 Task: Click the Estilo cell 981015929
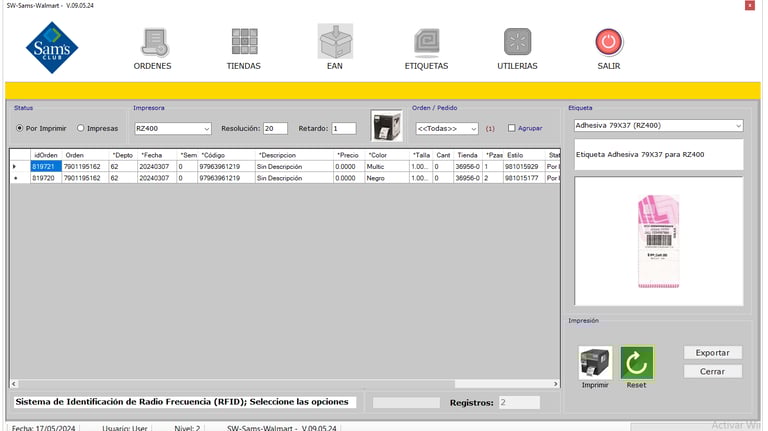(x=525, y=167)
